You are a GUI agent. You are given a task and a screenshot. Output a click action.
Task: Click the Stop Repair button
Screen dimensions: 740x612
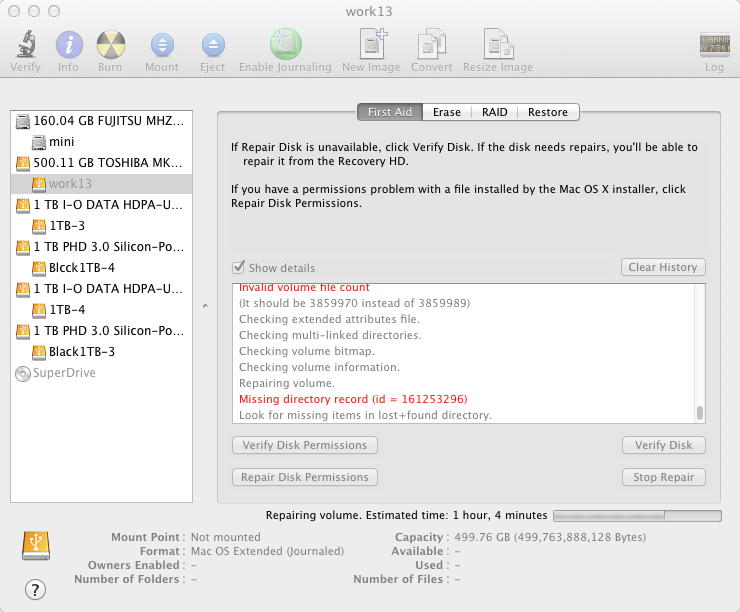tap(664, 477)
